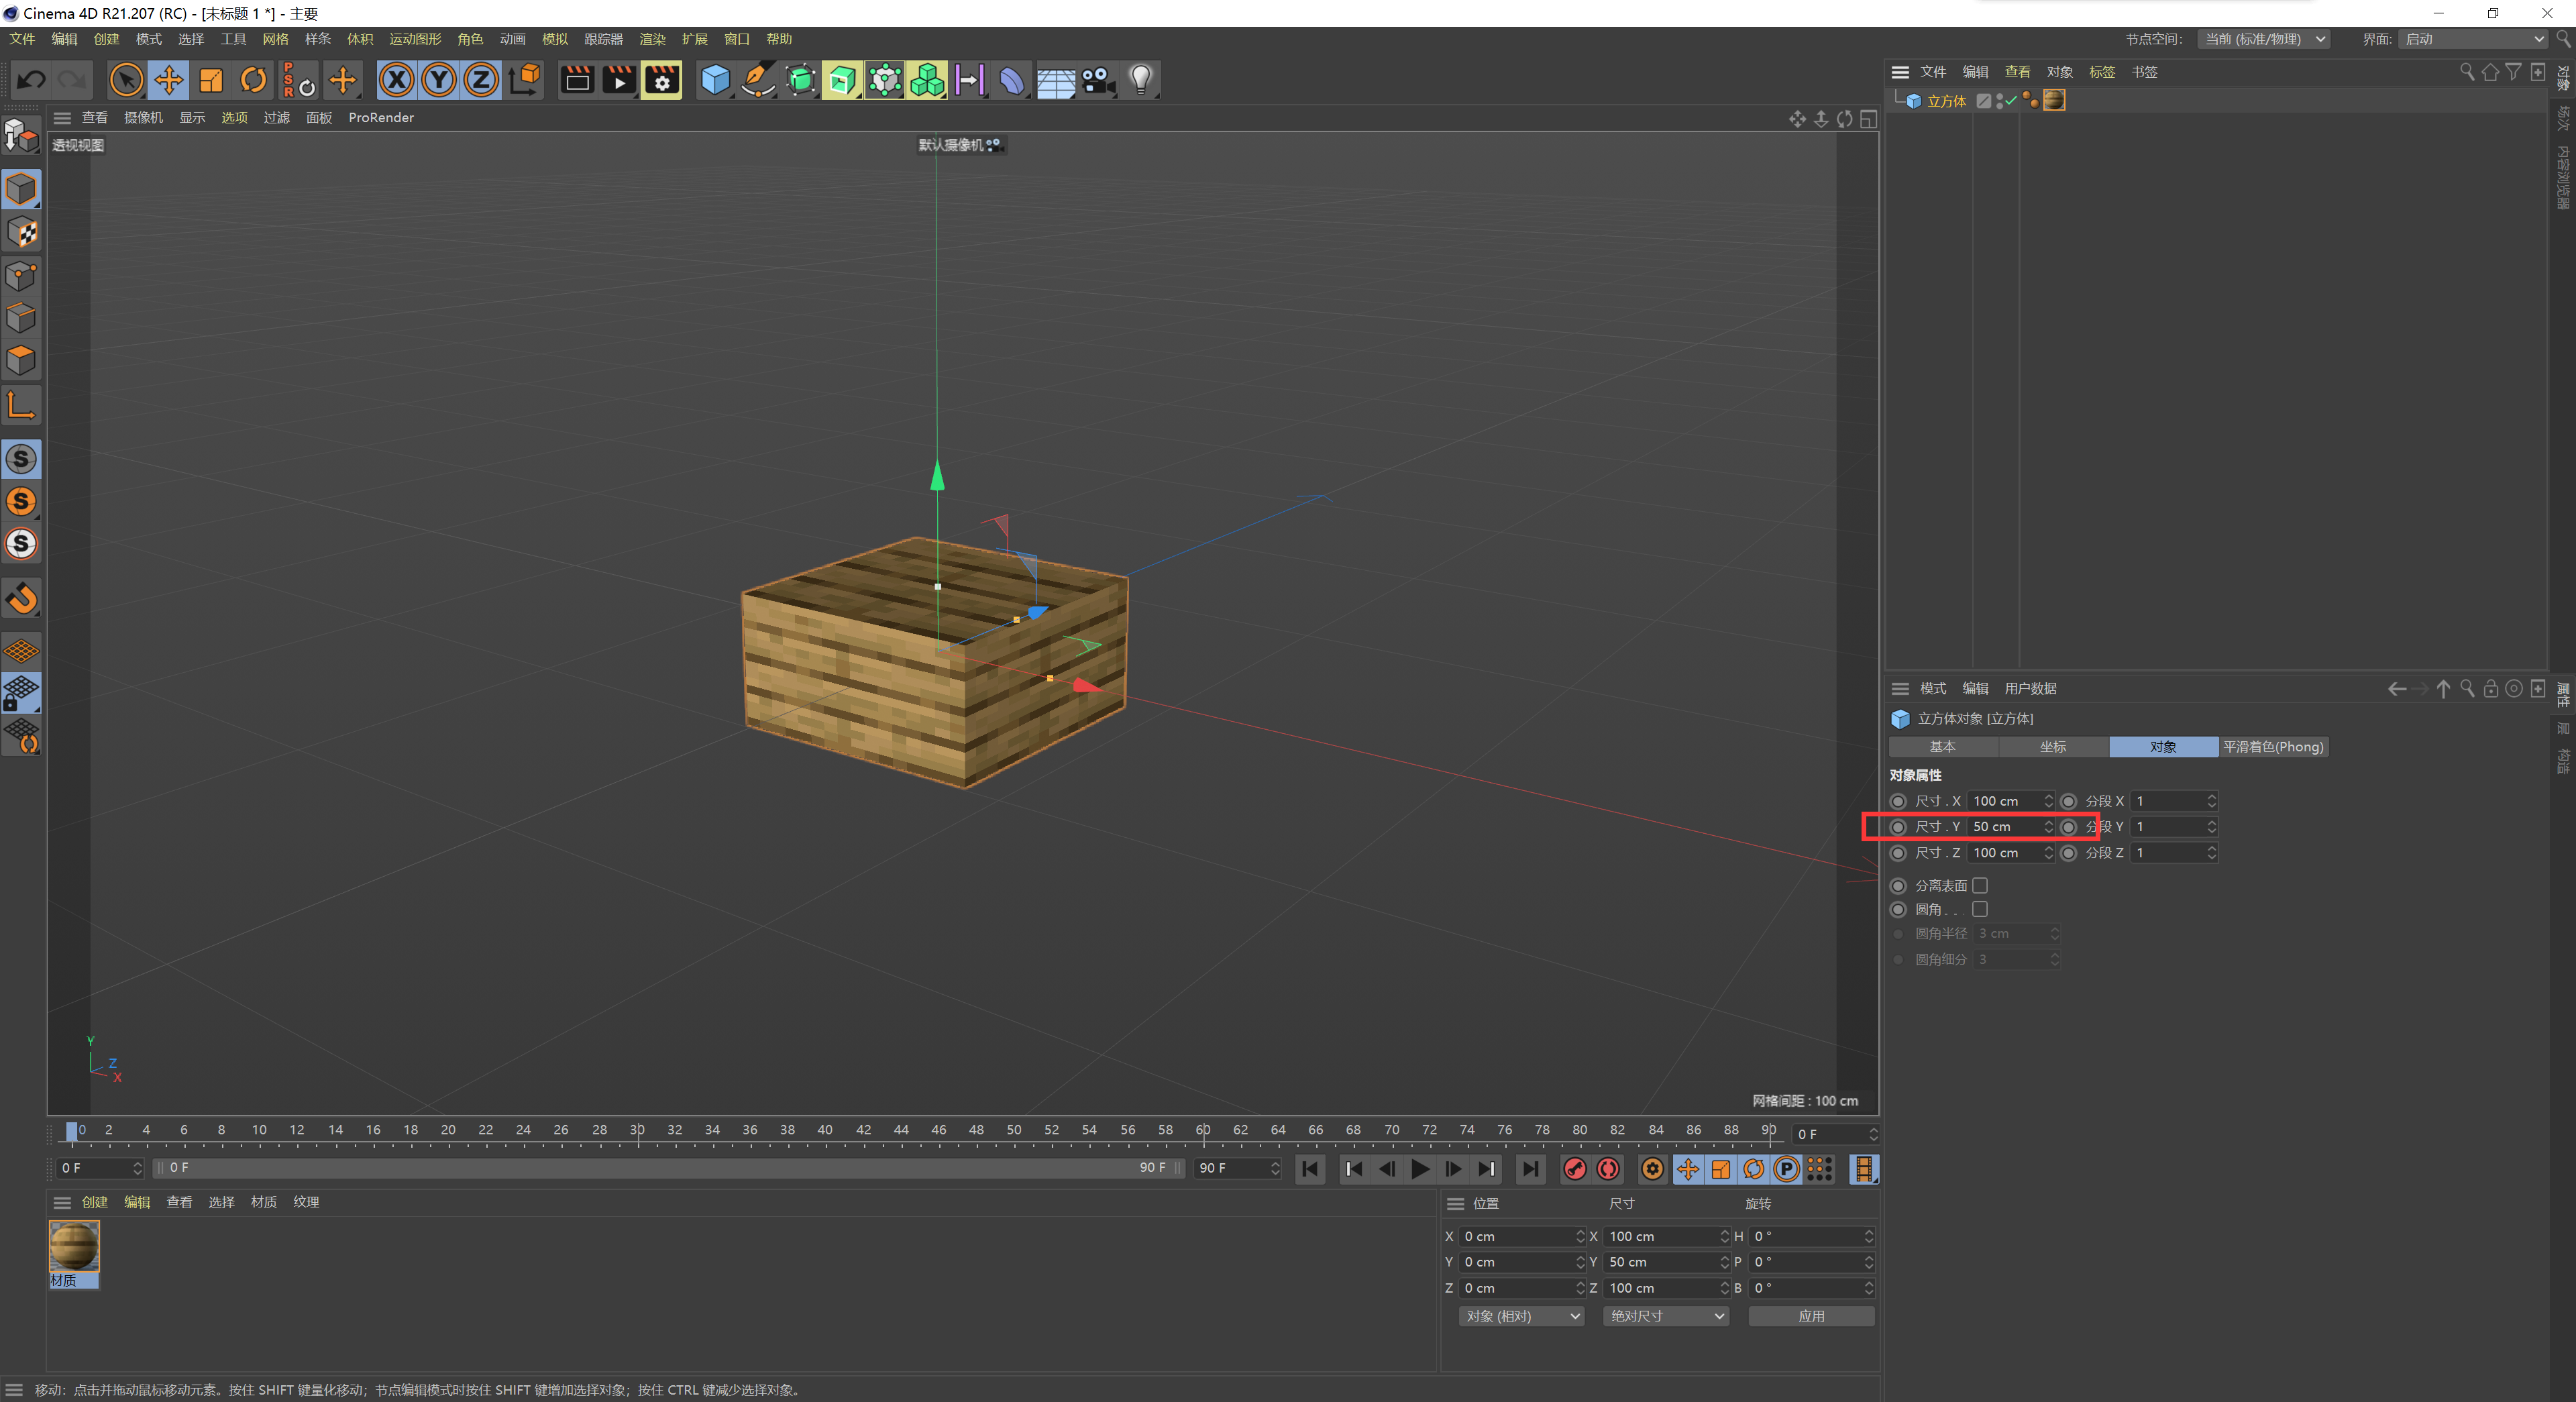This screenshot has width=2576, height=1402.
Task: Click the Enable Axis L-shaped icon
Action: (x=21, y=406)
